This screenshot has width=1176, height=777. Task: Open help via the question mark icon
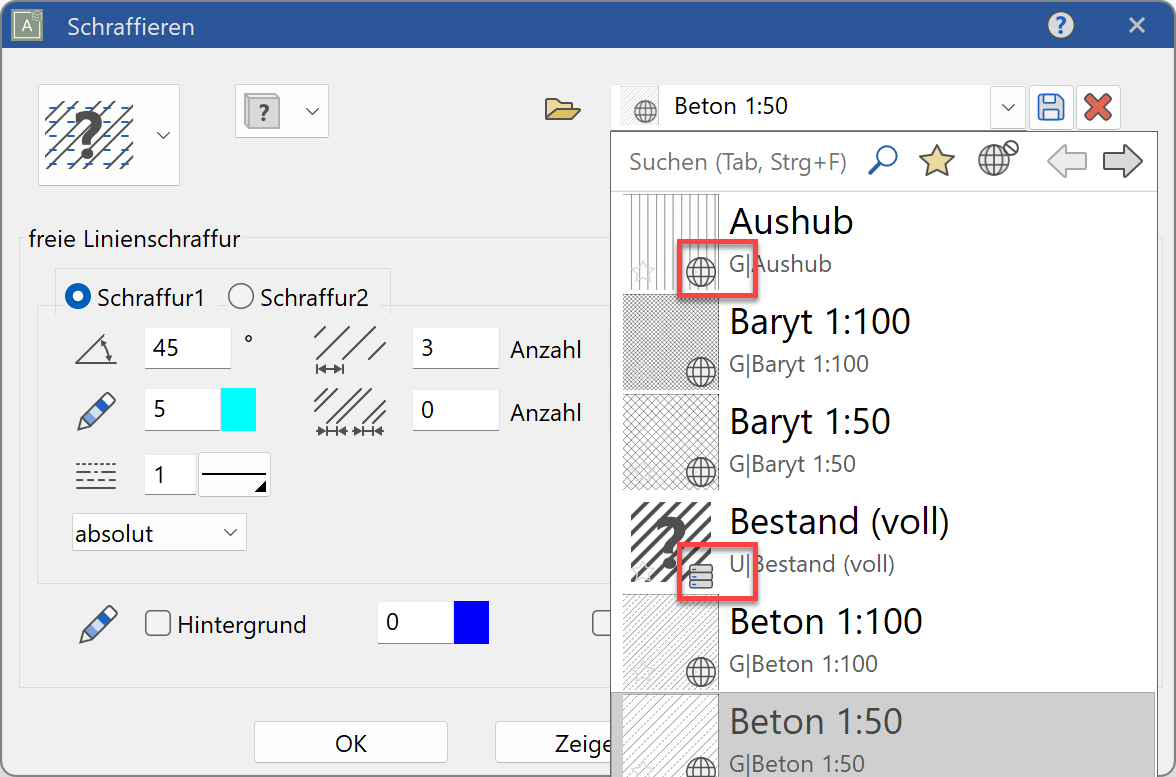pyautogui.click(x=1061, y=25)
